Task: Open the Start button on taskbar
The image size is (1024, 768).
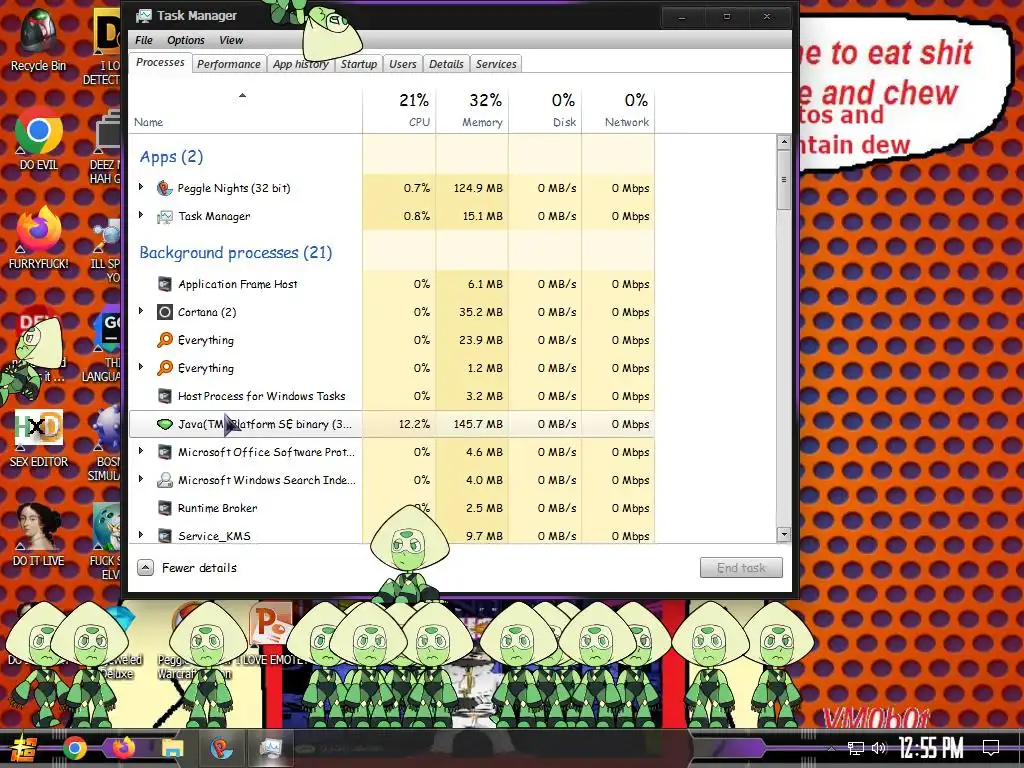Action: [24, 748]
